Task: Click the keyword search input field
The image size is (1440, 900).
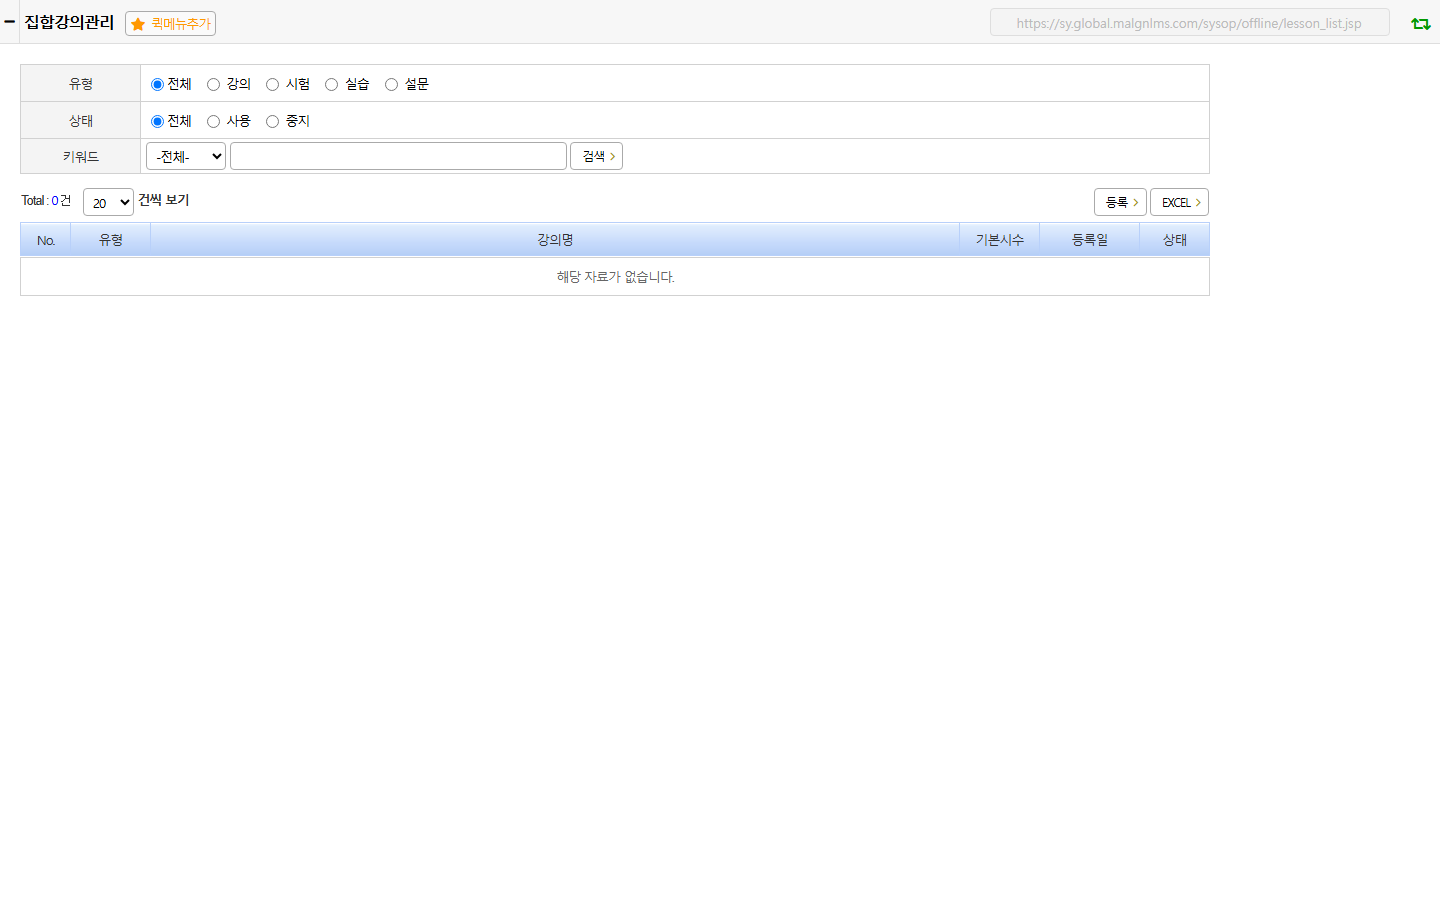Action: point(398,156)
